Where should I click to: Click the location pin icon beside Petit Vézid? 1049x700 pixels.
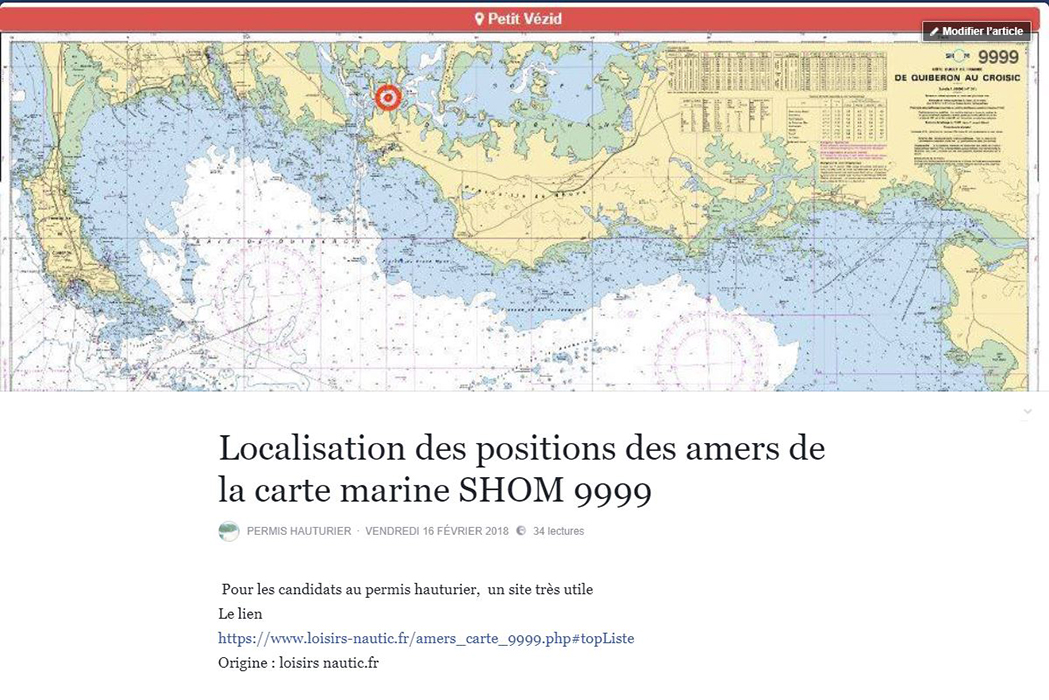(479, 19)
